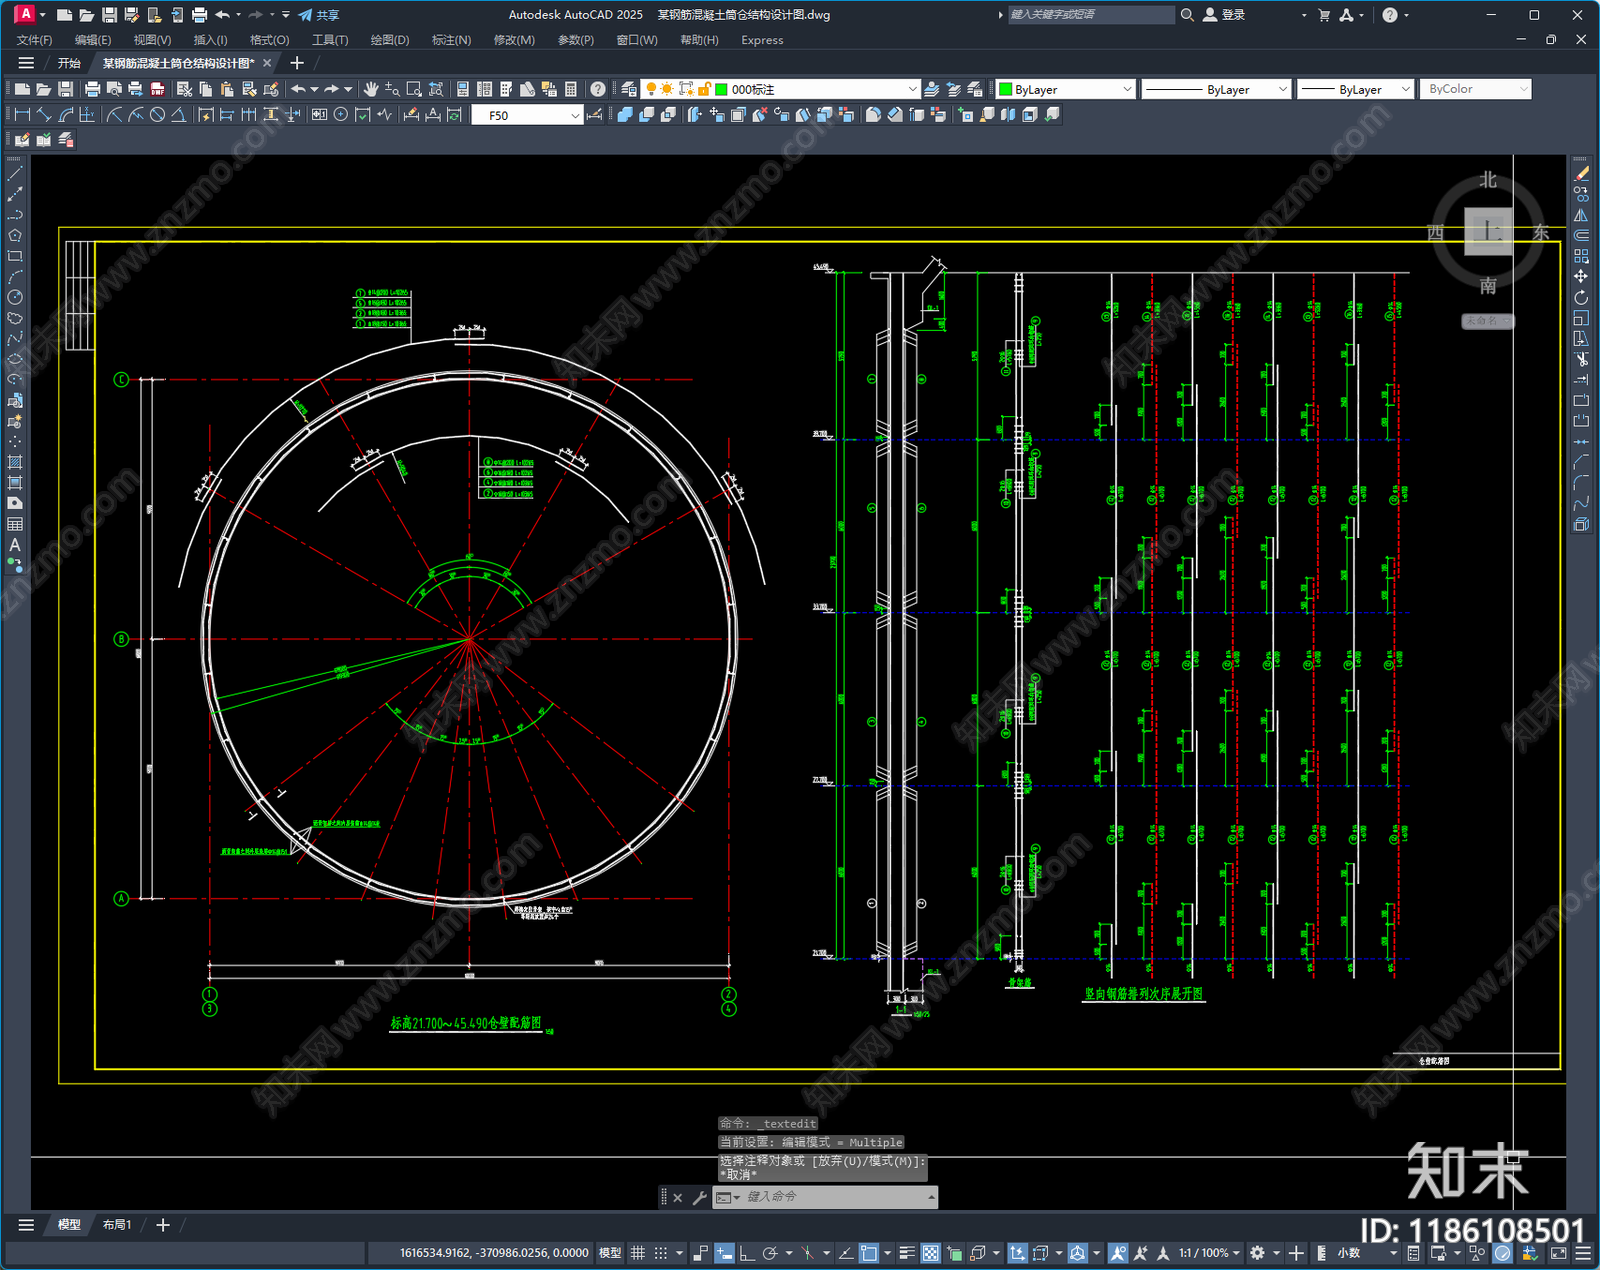Select the Multiline Text tool
Image resolution: width=1600 pixels, height=1270 pixels.
pyautogui.click(x=15, y=545)
